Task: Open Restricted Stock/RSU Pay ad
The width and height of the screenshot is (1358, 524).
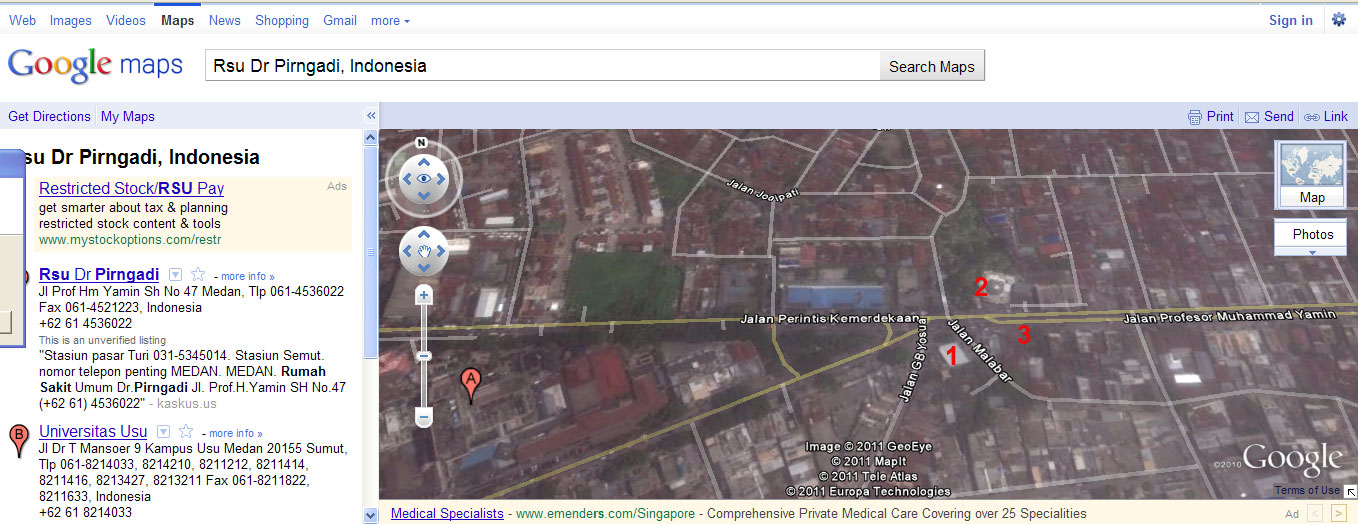Action: click(x=131, y=188)
